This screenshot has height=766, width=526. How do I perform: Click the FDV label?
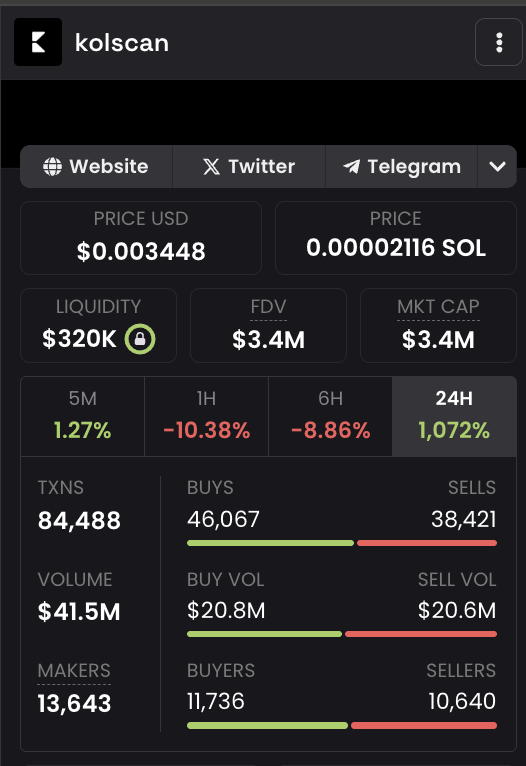pyautogui.click(x=268, y=307)
